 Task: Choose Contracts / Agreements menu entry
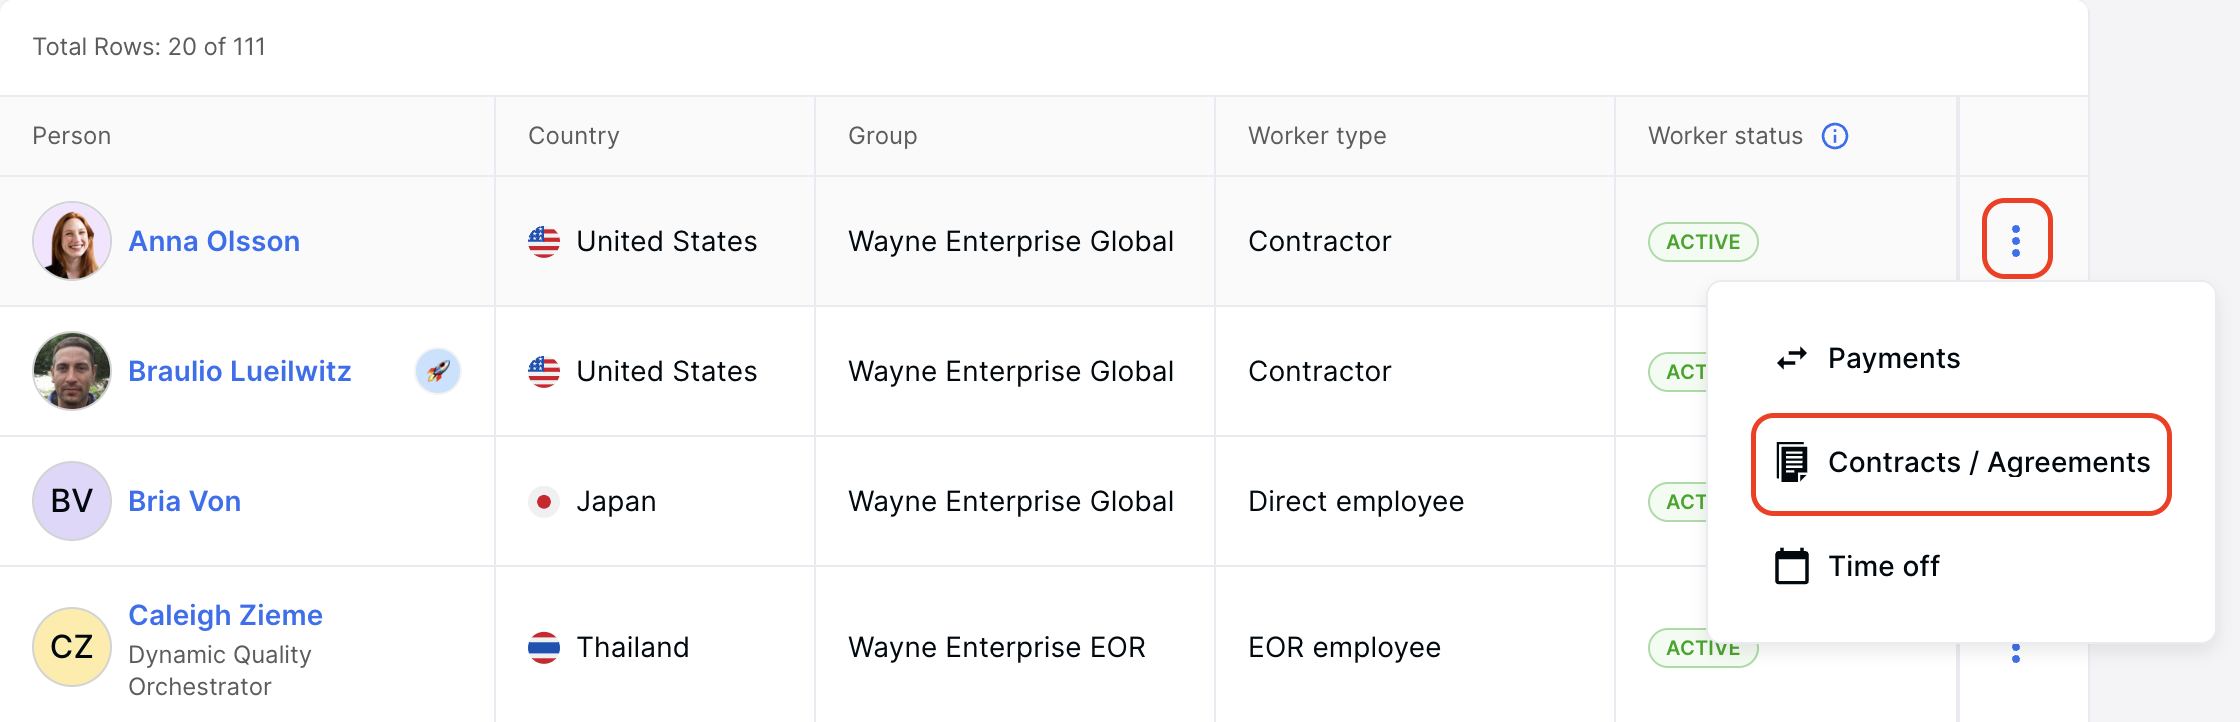pos(1989,462)
